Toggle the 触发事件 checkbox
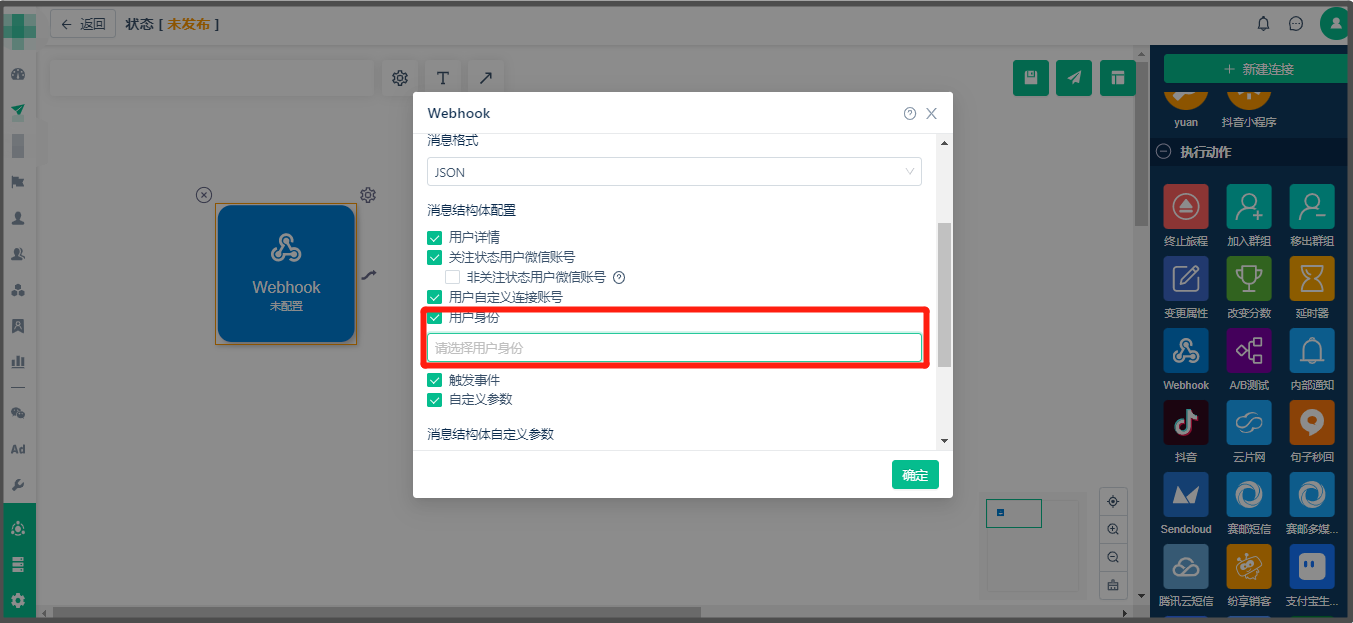The image size is (1353, 623). click(x=435, y=381)
